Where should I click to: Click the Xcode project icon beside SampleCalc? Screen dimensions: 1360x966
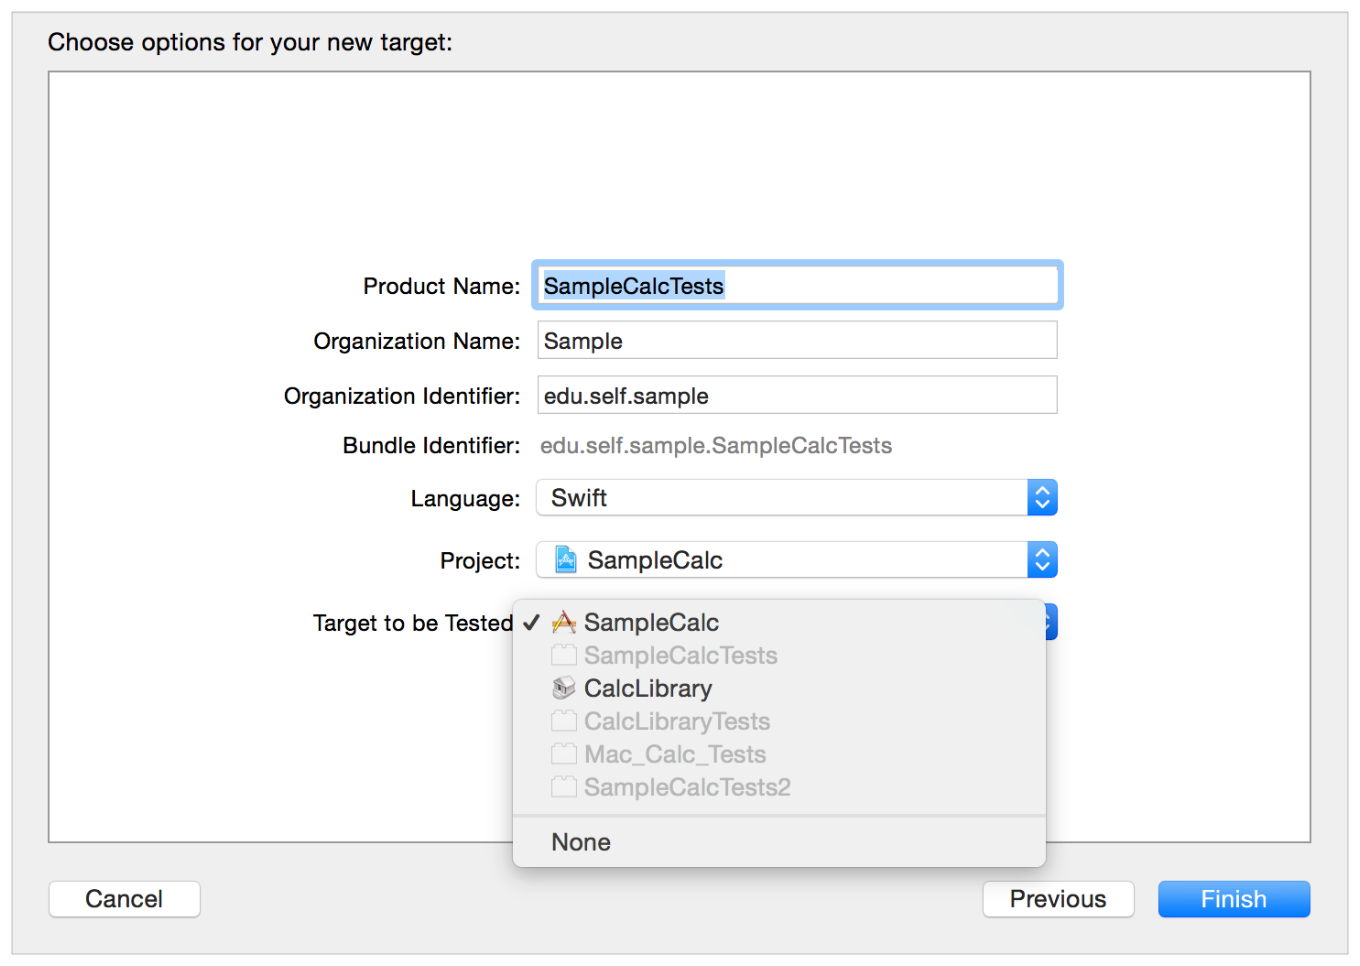[566, 560]
